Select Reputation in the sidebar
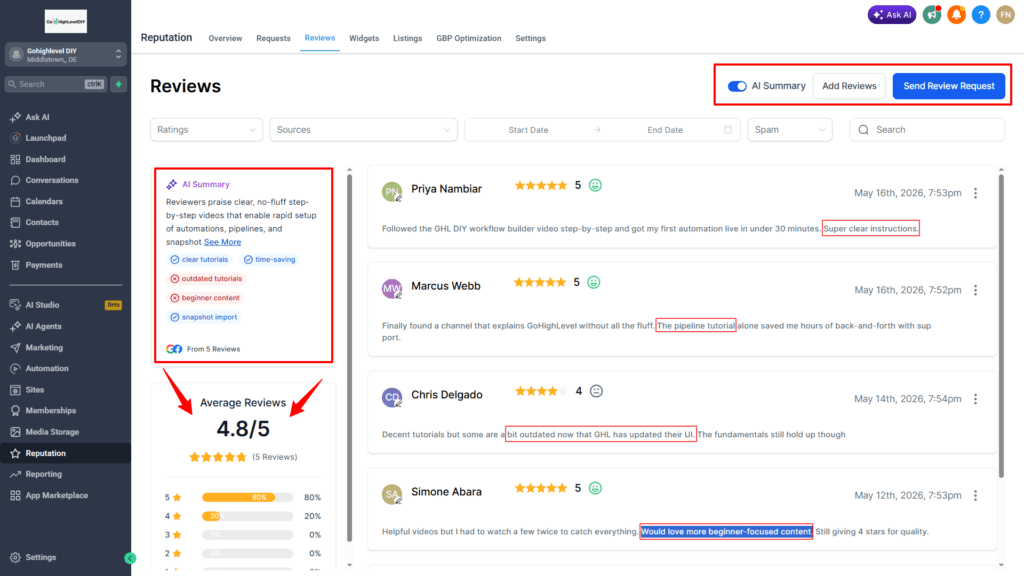The image size is (1024, 576). tap(65, 453)
